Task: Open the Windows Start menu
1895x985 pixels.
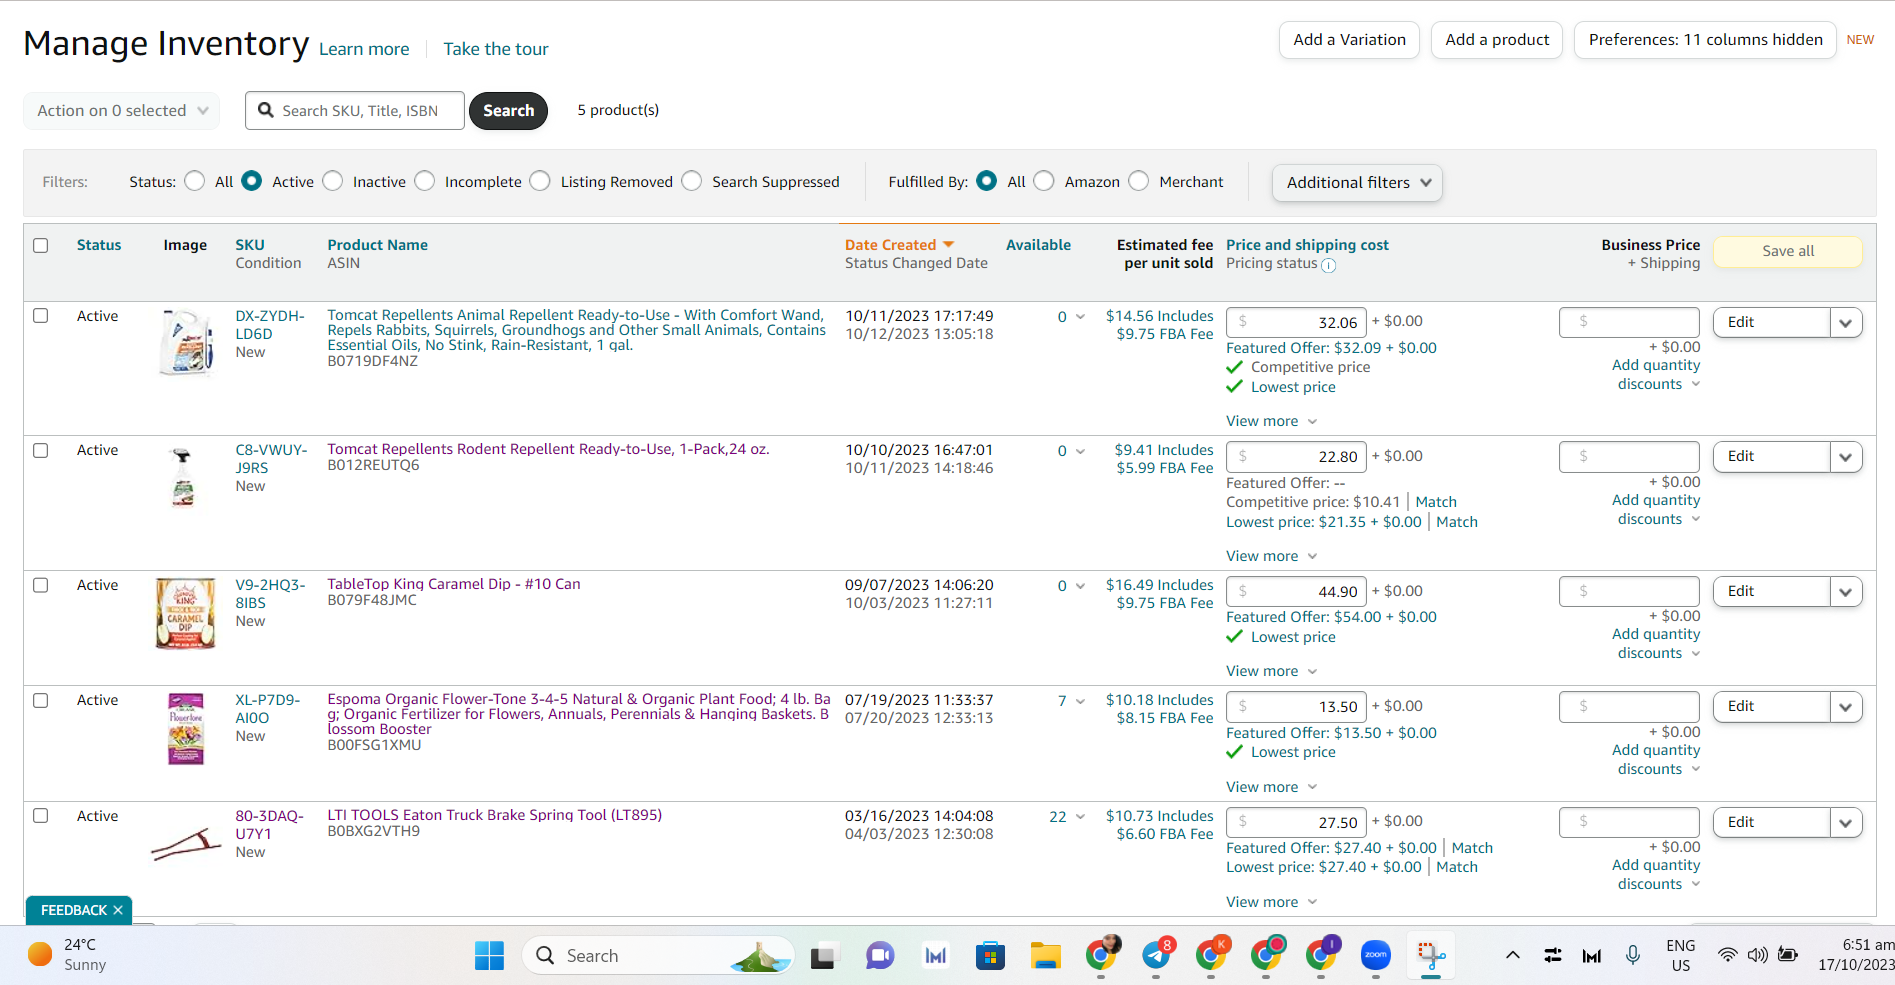Action: pos(489,956)
